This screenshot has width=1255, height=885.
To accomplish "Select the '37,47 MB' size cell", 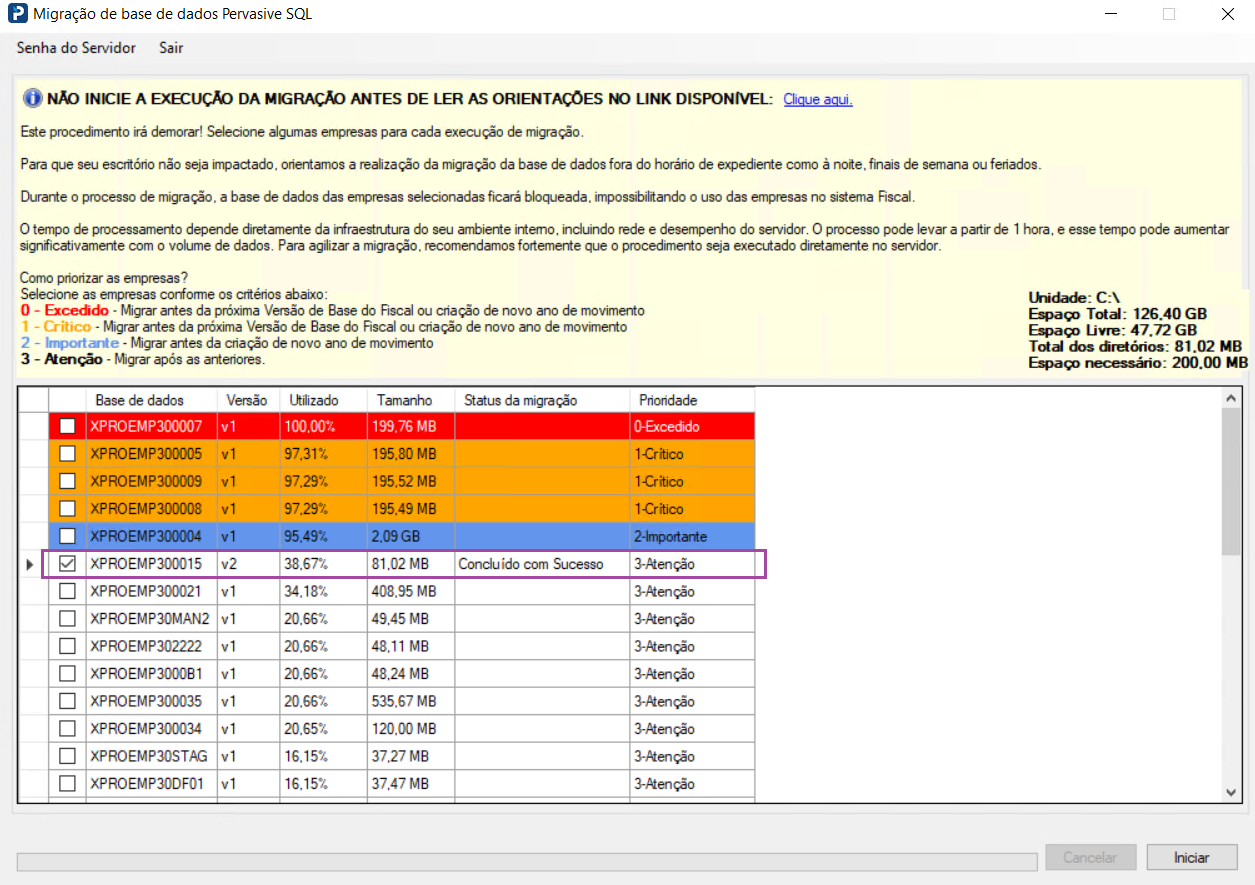I will pos(410,784).
